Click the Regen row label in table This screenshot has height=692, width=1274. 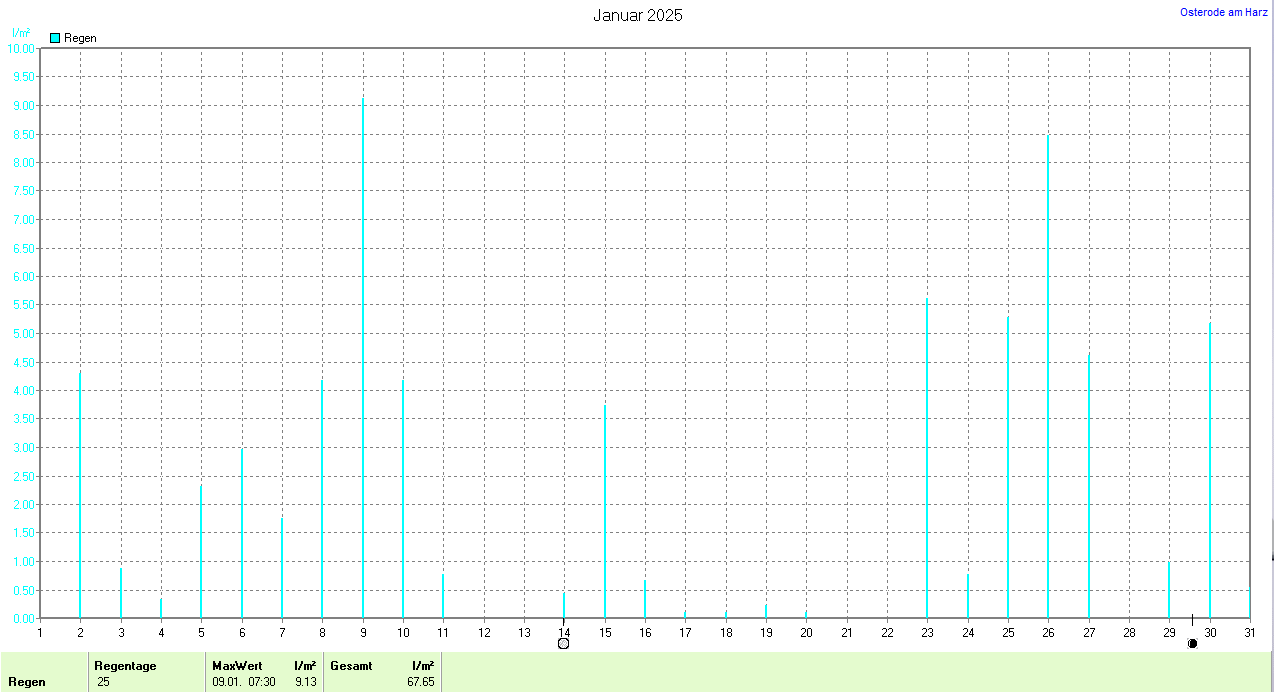pos(27,682)
